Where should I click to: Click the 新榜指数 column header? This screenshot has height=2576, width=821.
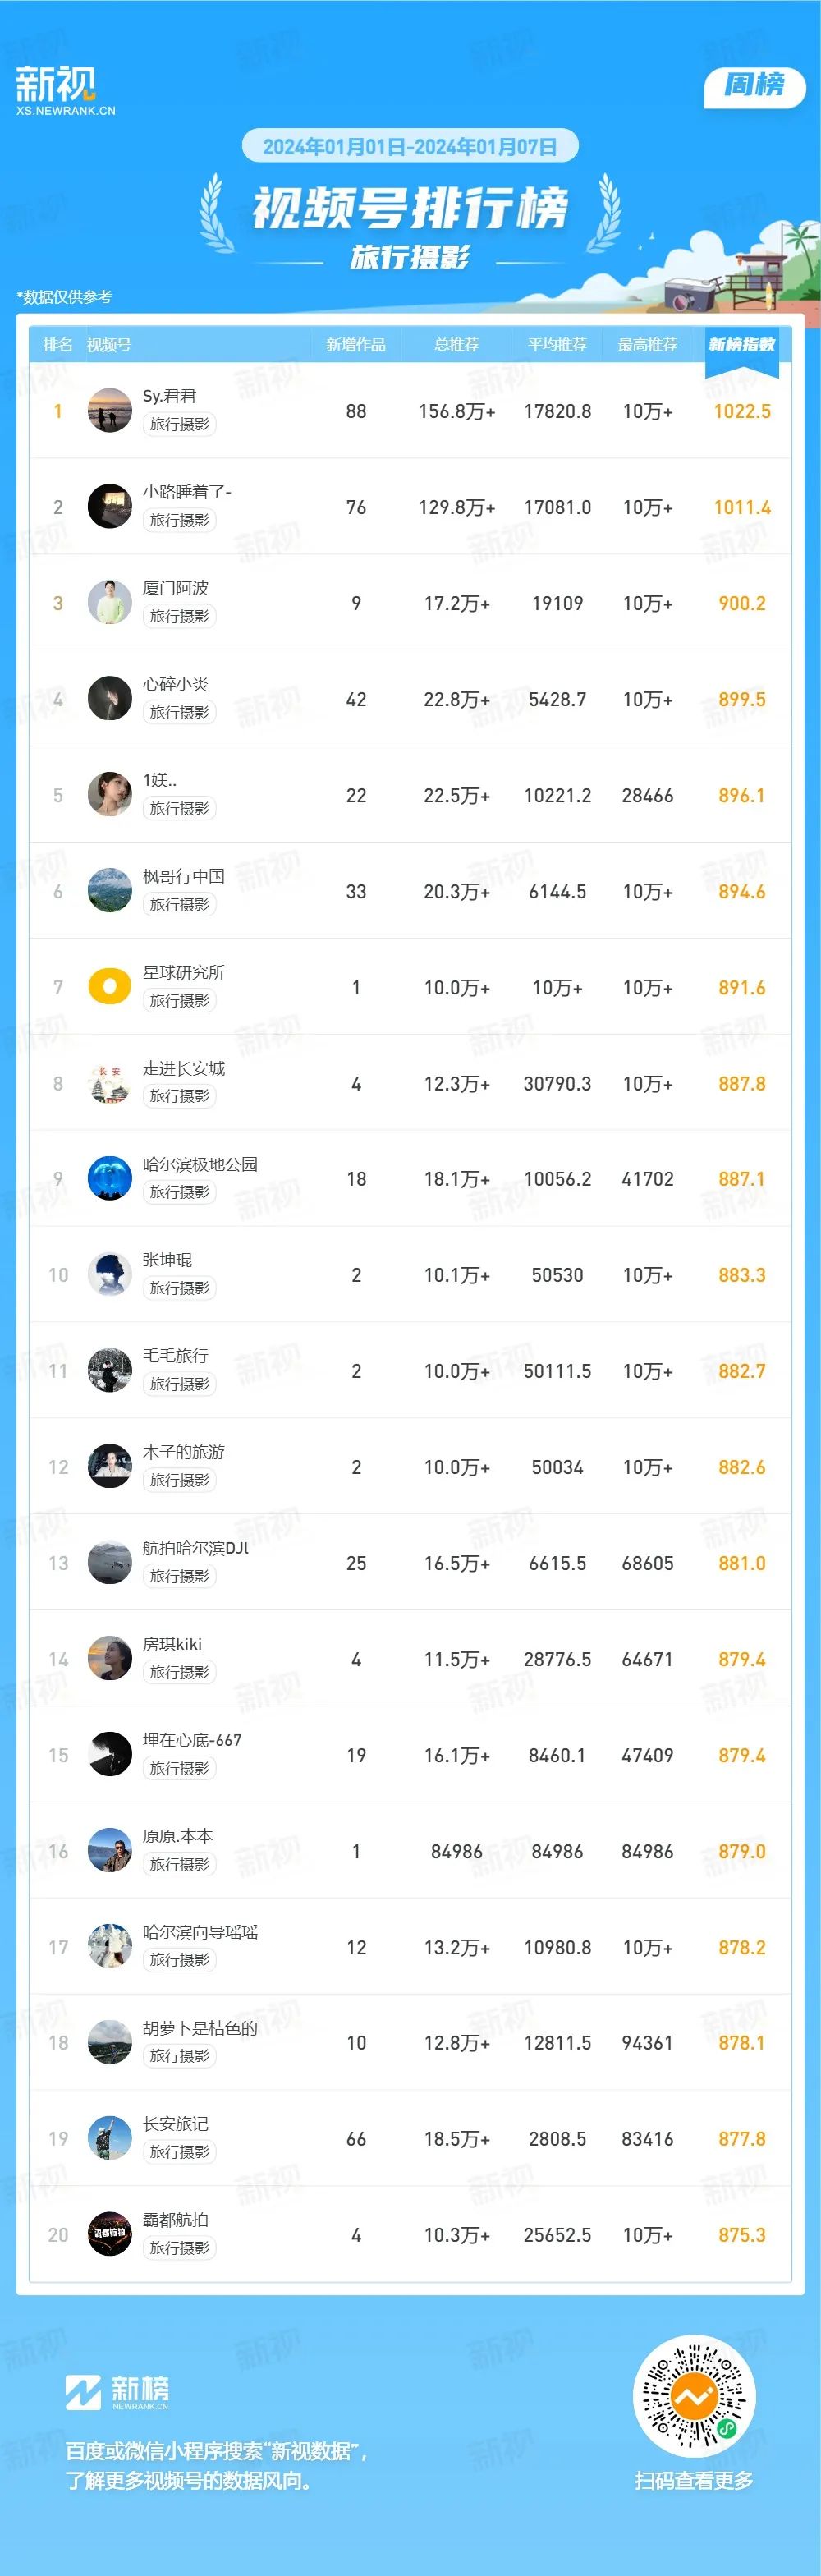(741, 345)
